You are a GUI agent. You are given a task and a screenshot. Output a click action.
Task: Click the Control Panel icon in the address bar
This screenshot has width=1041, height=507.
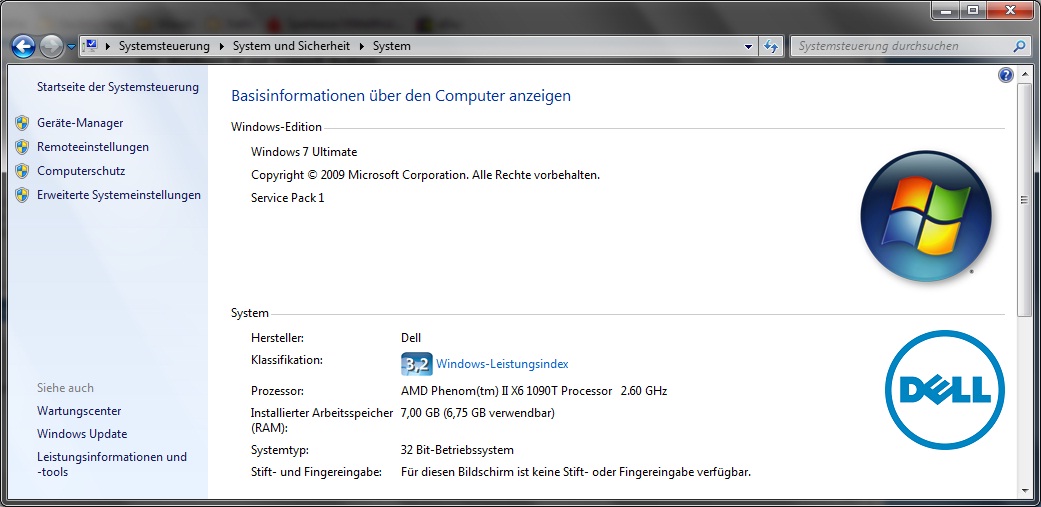90,46
